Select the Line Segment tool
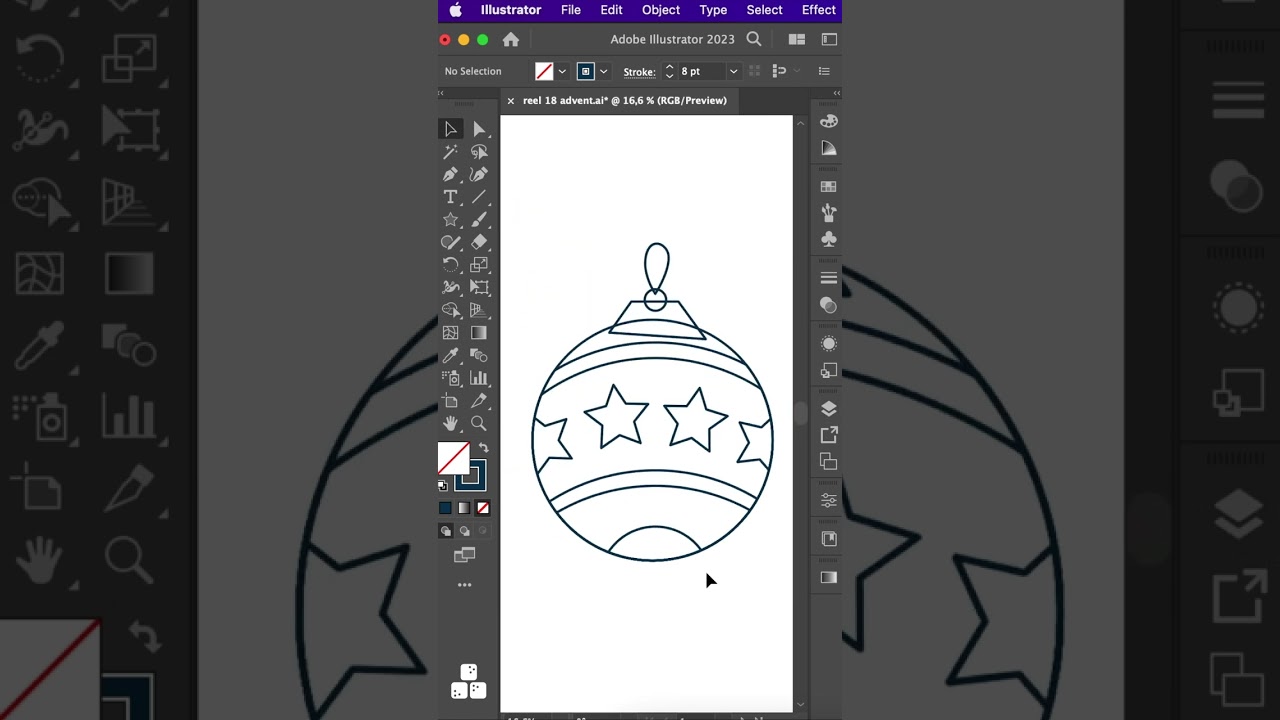The width and height of the screenshot is (1280, 720). pyautogui.click(x=479, y=197)
